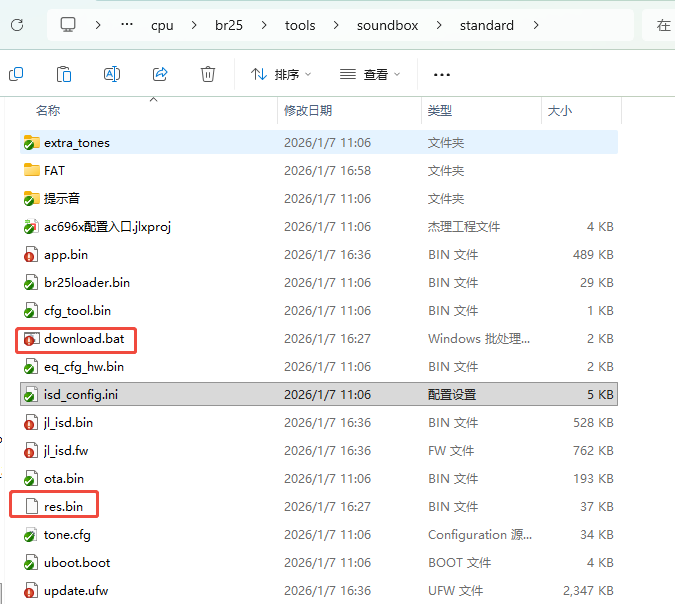Click the isd_config.ini file name
The image size is (675, 604).
coord(81,395)
